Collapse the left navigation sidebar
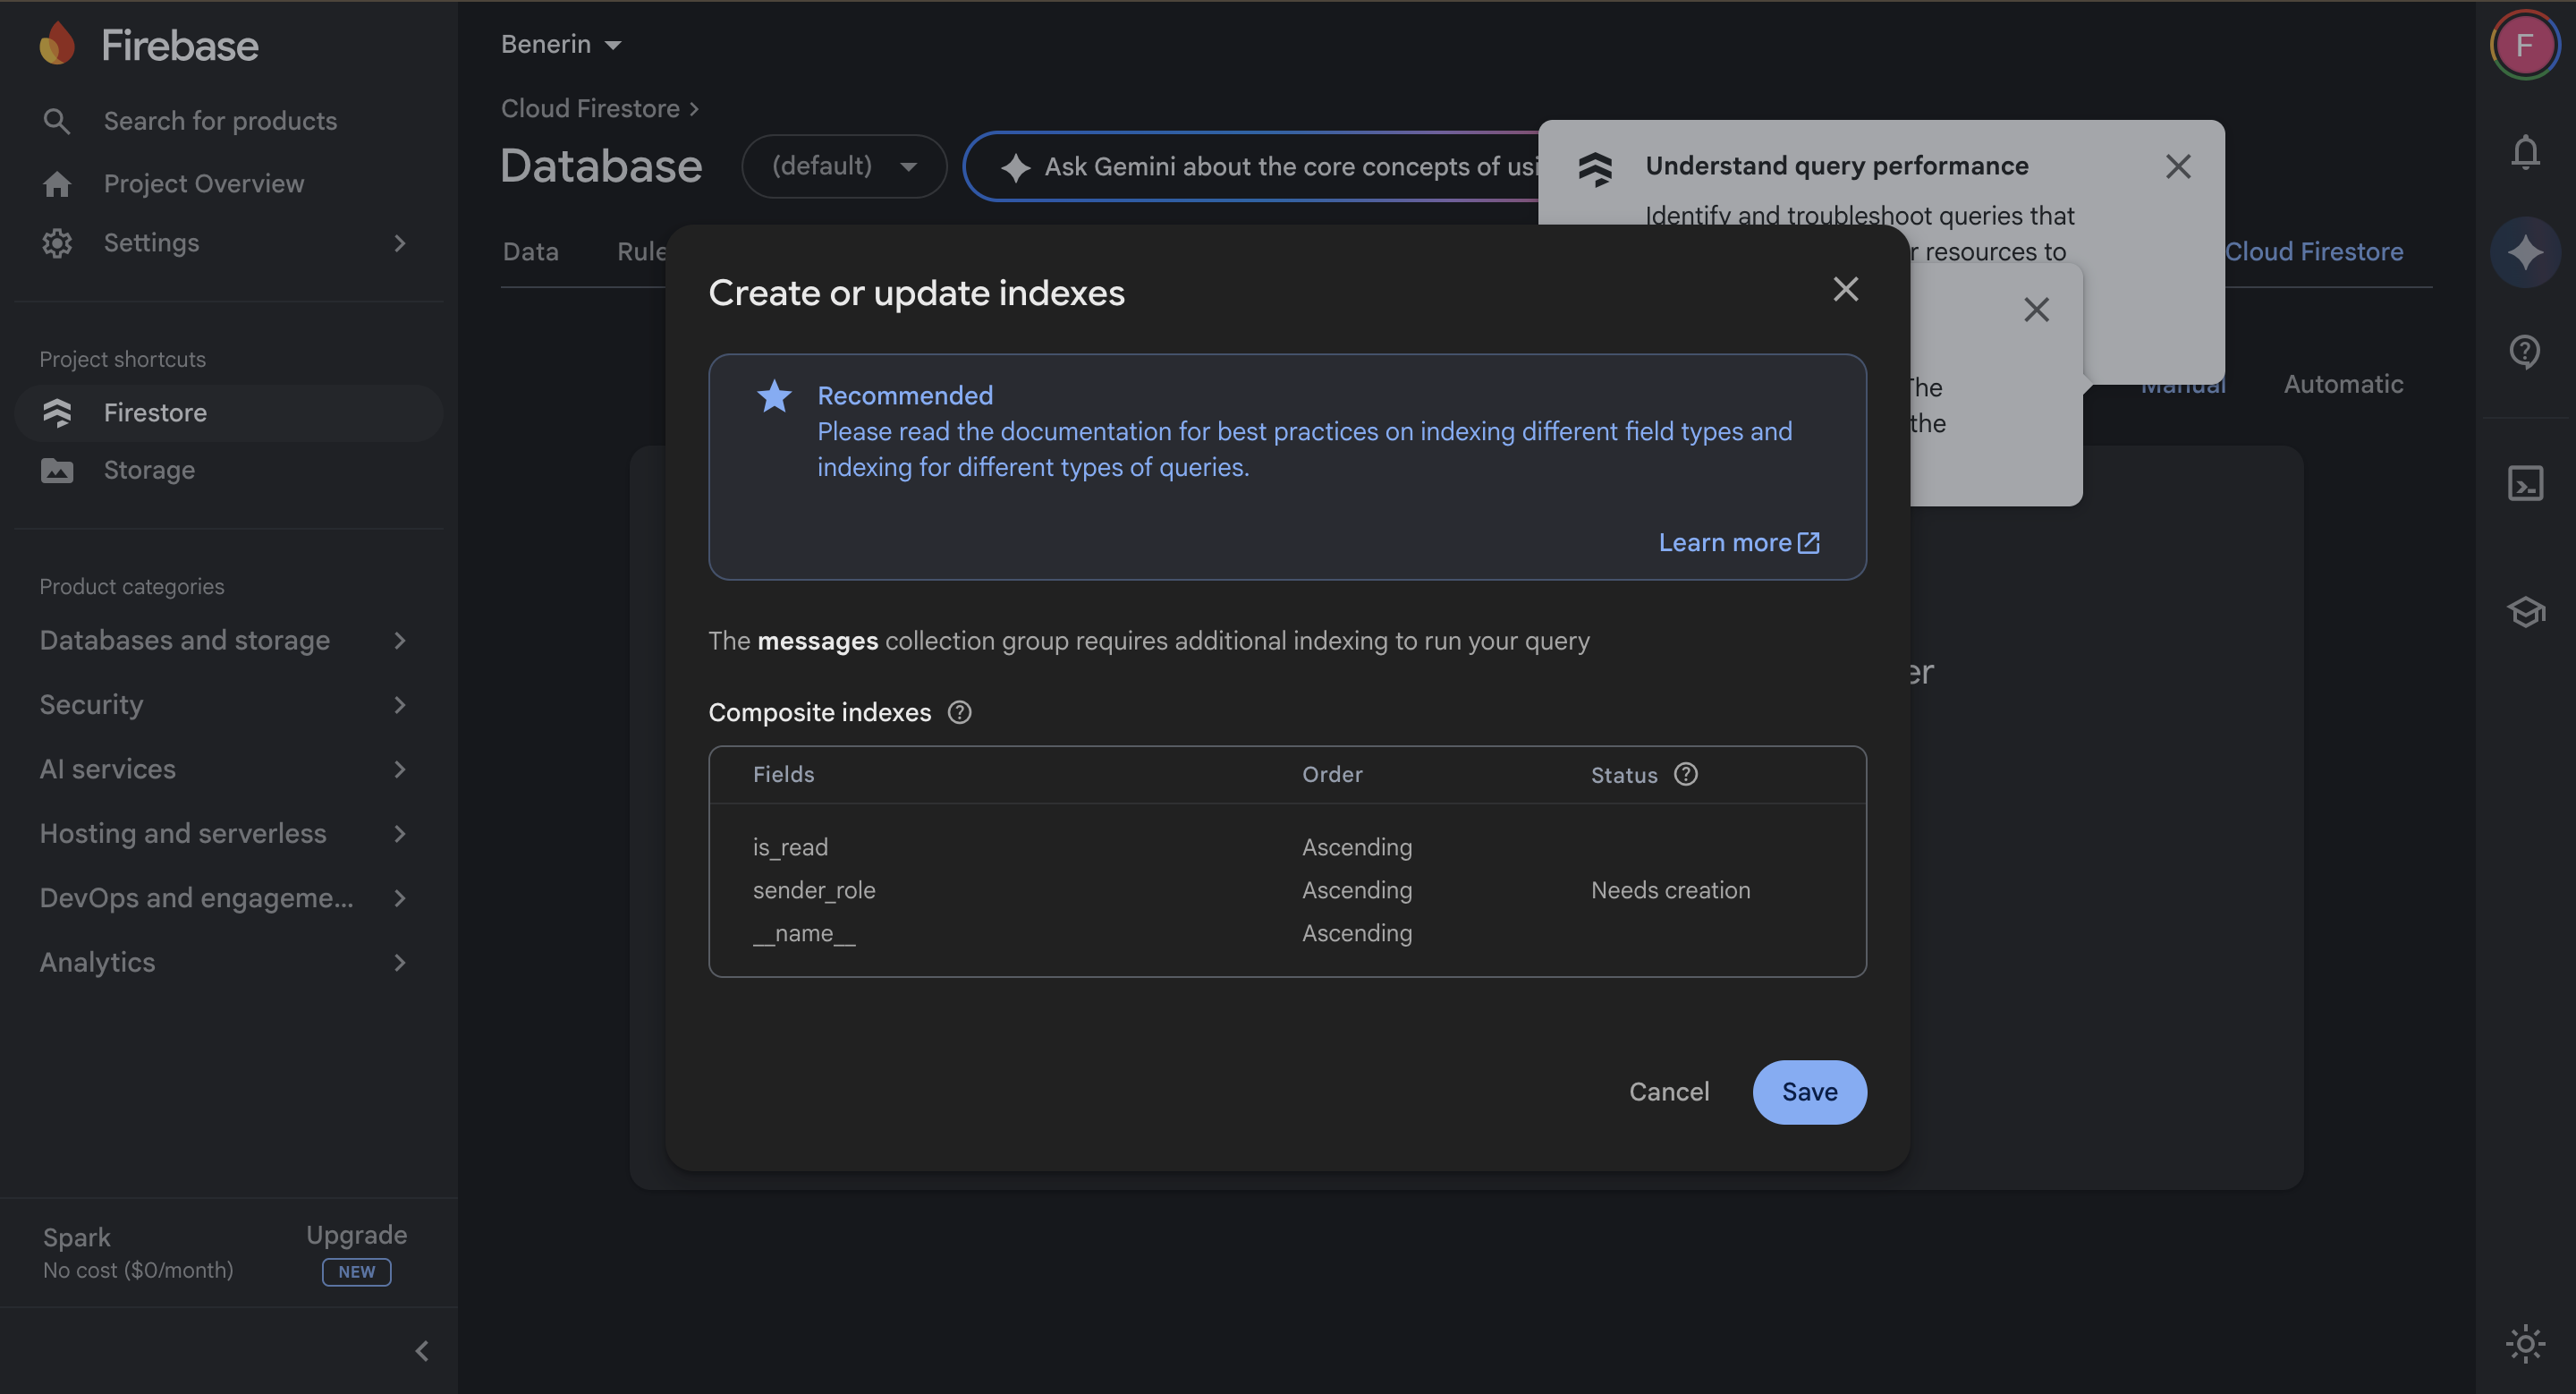Screen dimensions: 2576x1394 click(x=422, y=1351)
